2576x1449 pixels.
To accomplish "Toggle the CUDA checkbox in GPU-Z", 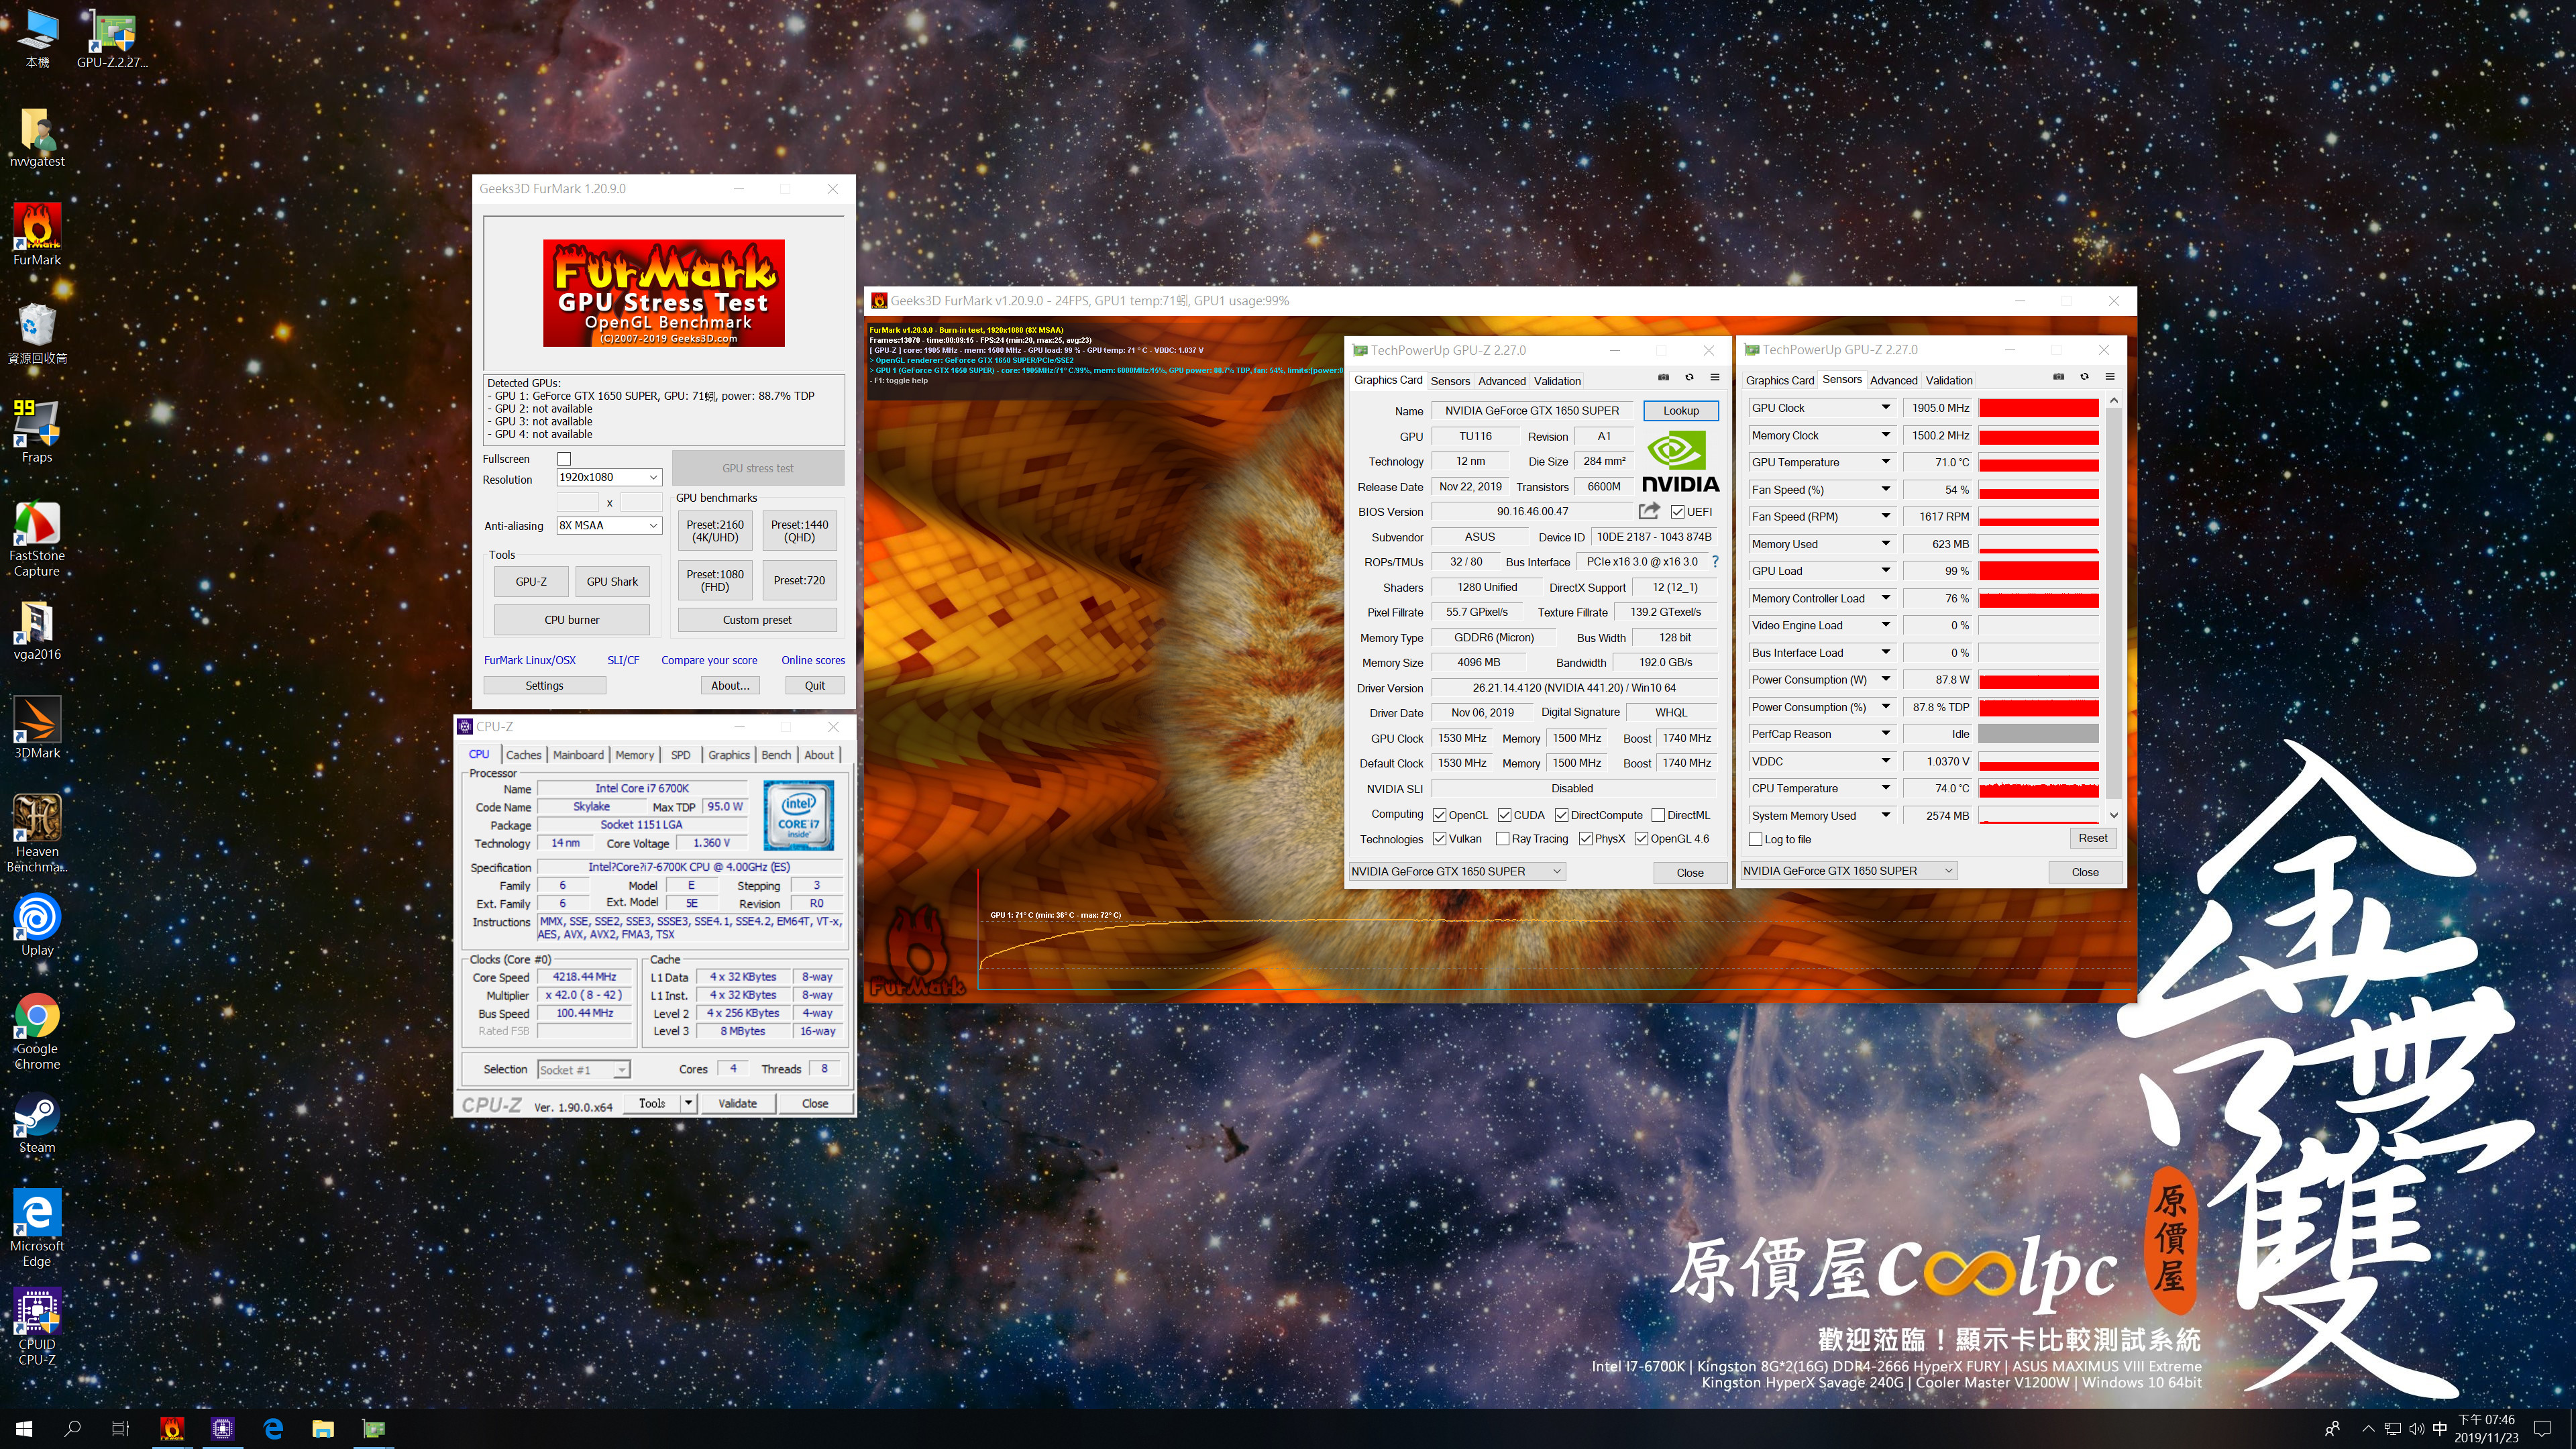I will [1504, 815].
